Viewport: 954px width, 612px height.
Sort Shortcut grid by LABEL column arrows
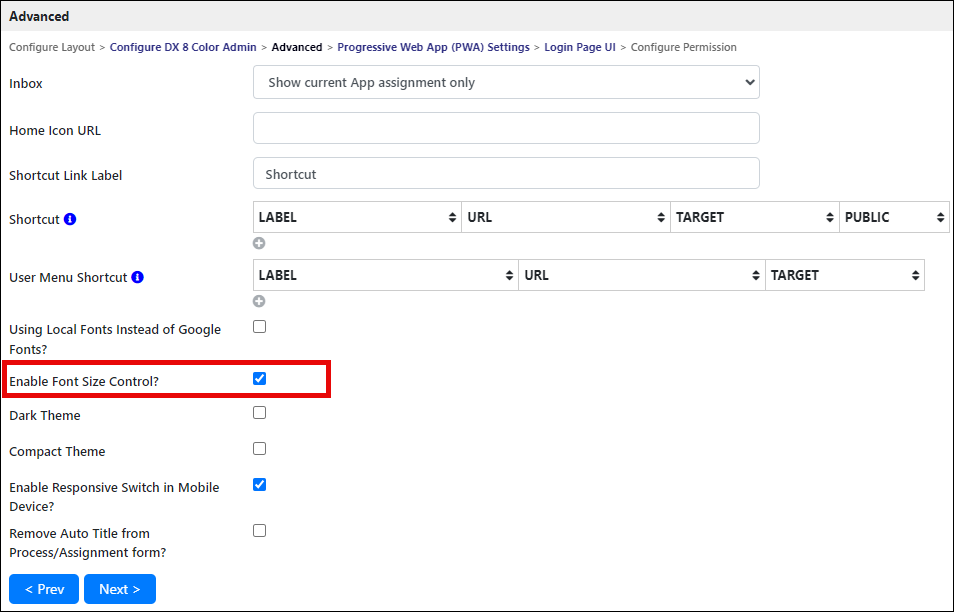pyautogui.click(x=452, y=217)
